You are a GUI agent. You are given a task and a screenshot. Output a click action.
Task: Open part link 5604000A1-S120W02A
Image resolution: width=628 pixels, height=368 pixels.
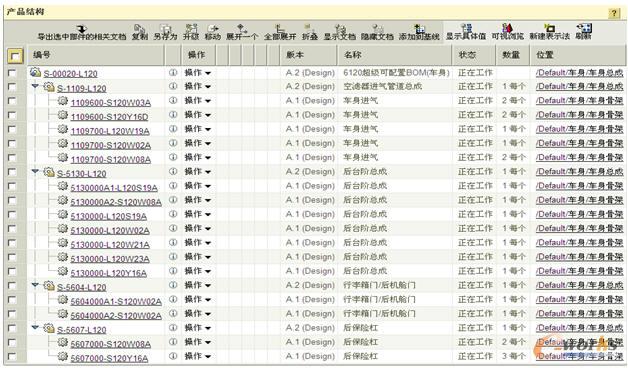tap(116, 302)
